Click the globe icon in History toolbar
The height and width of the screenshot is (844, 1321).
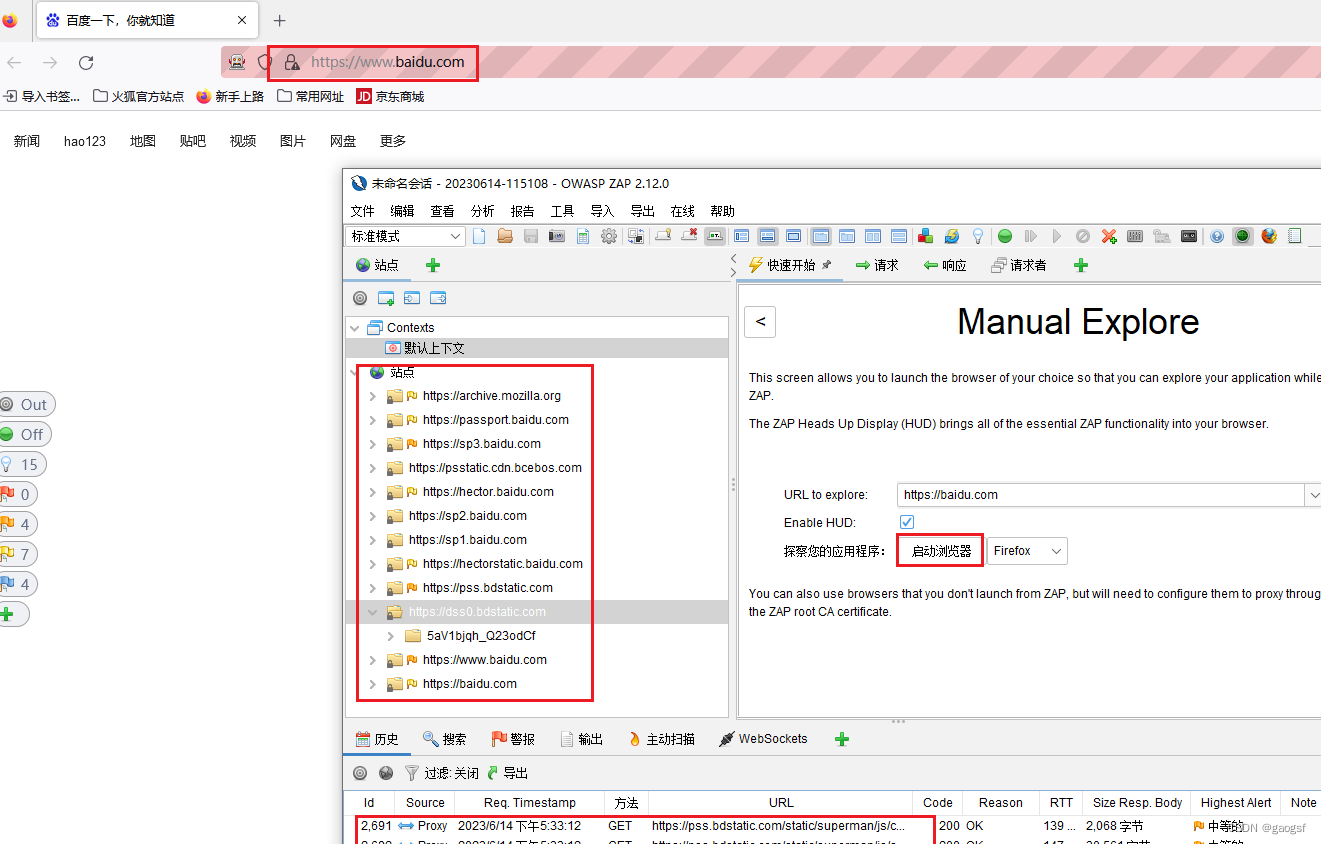386,773
